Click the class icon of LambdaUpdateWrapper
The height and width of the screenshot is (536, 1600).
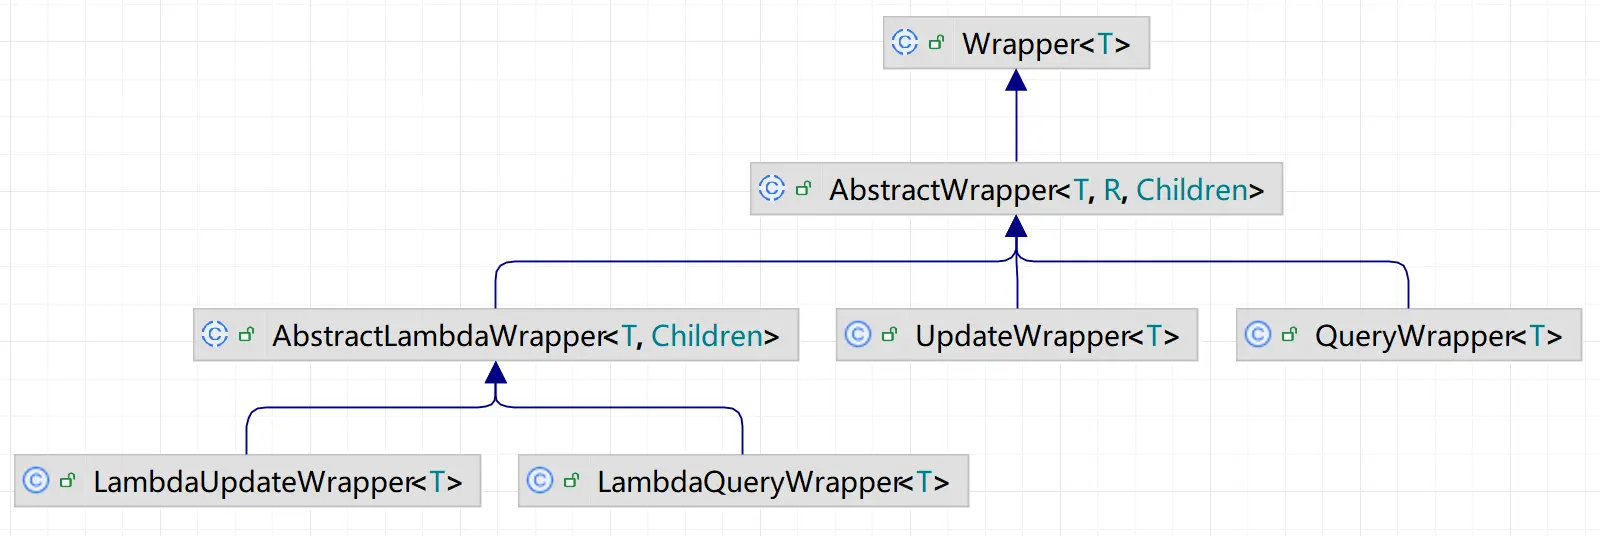pos(36,480)
